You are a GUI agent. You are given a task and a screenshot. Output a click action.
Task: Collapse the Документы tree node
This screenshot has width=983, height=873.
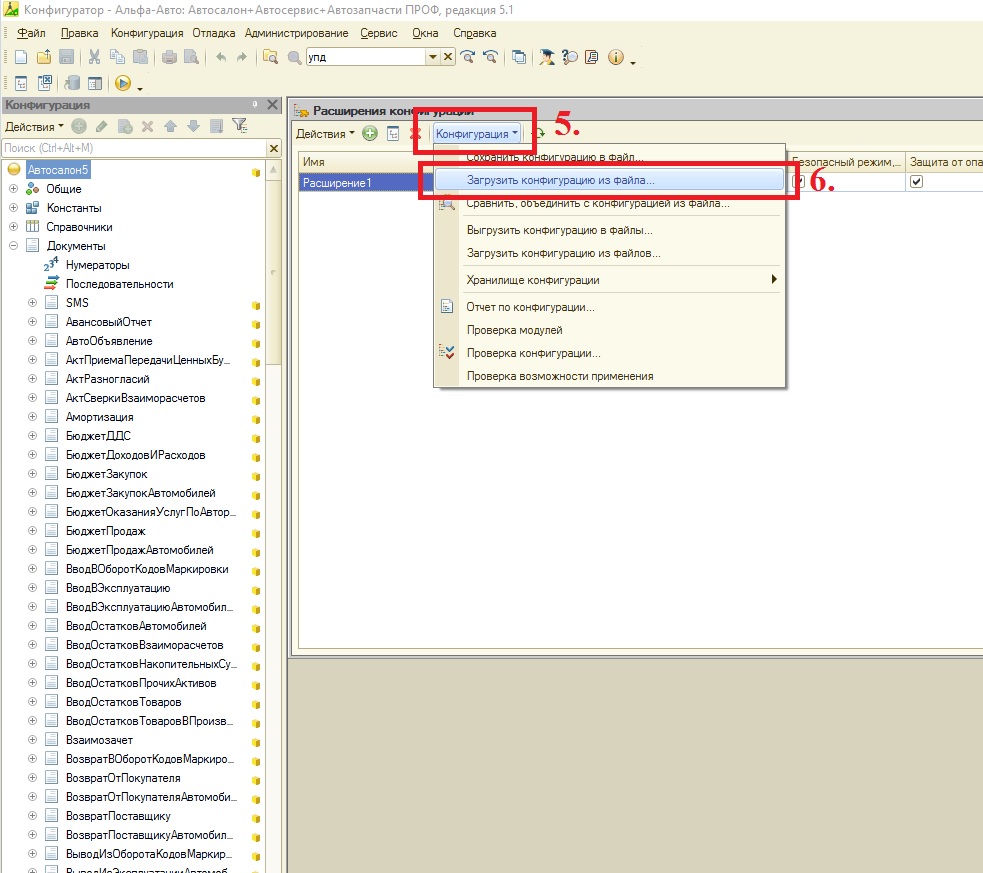click(14, 246)
